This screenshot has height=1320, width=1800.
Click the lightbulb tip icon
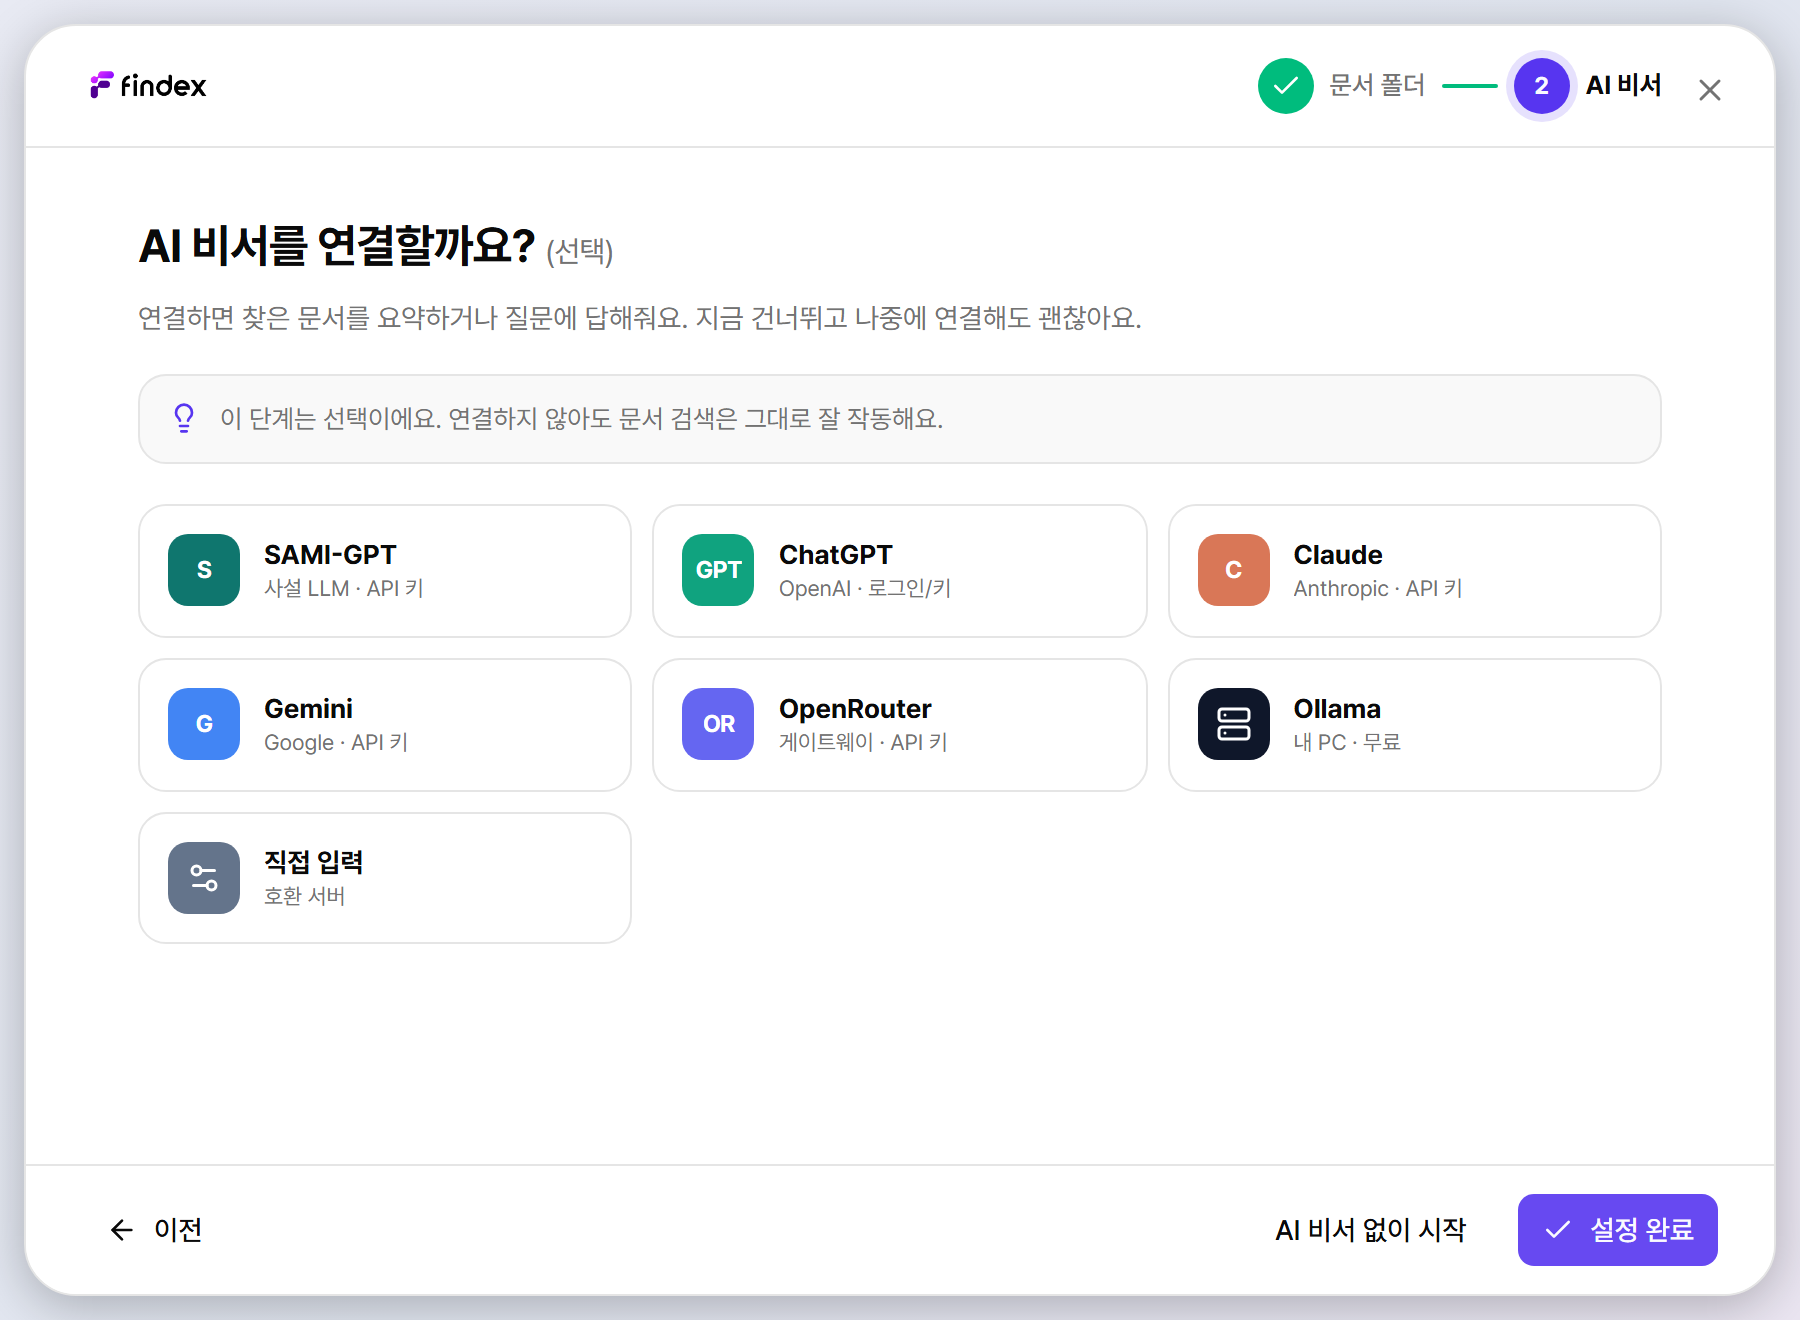184,418
